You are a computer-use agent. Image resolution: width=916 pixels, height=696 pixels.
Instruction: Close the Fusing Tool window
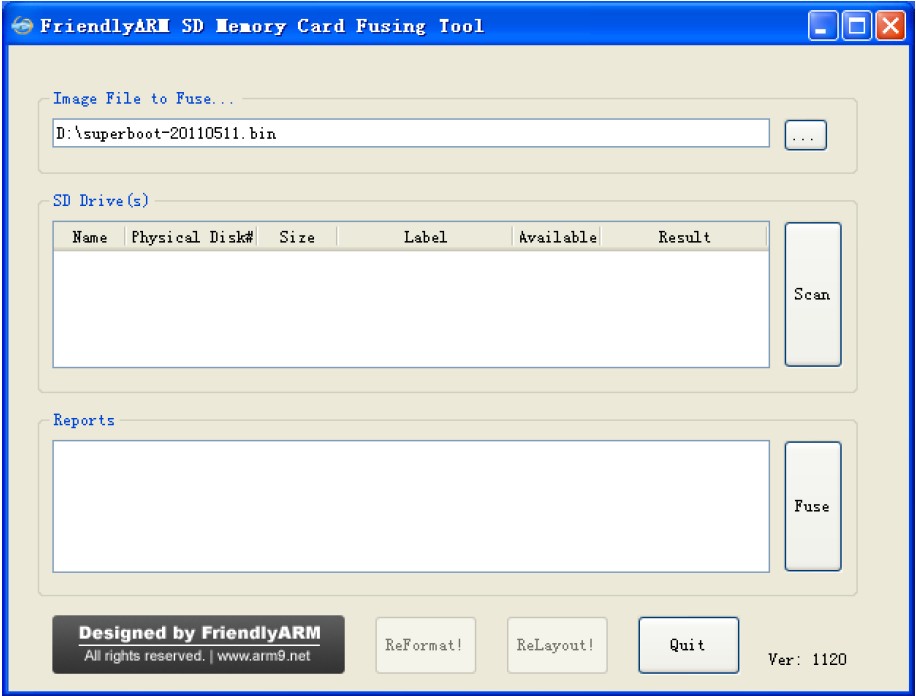(888, 26)
